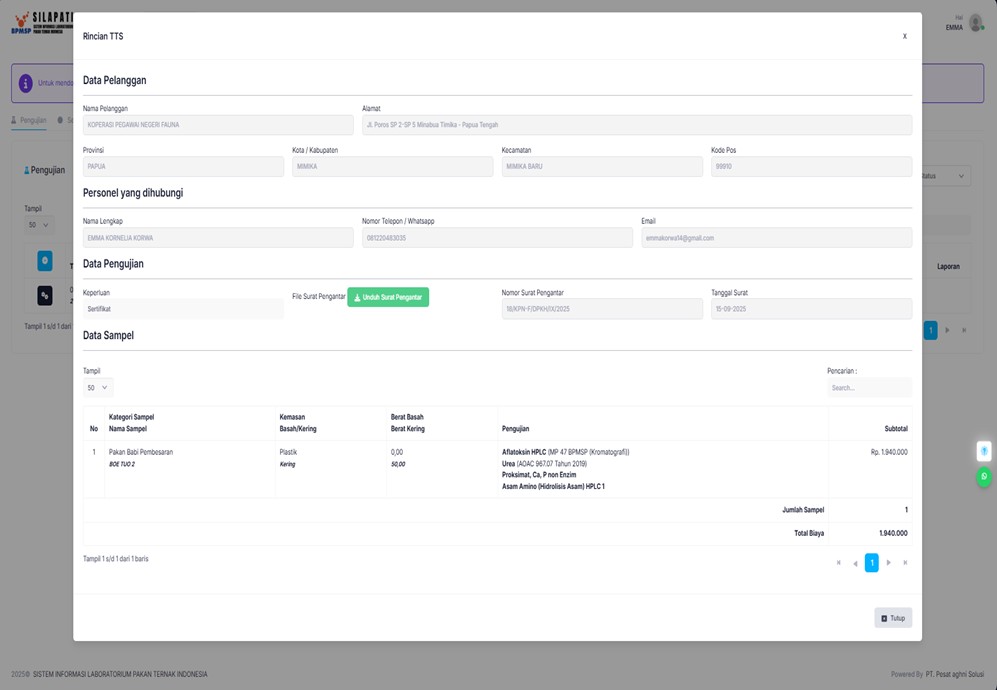This screenshot has height=690, width=997.
Task: Go to next page in sample table pagination
Action: 888,563
